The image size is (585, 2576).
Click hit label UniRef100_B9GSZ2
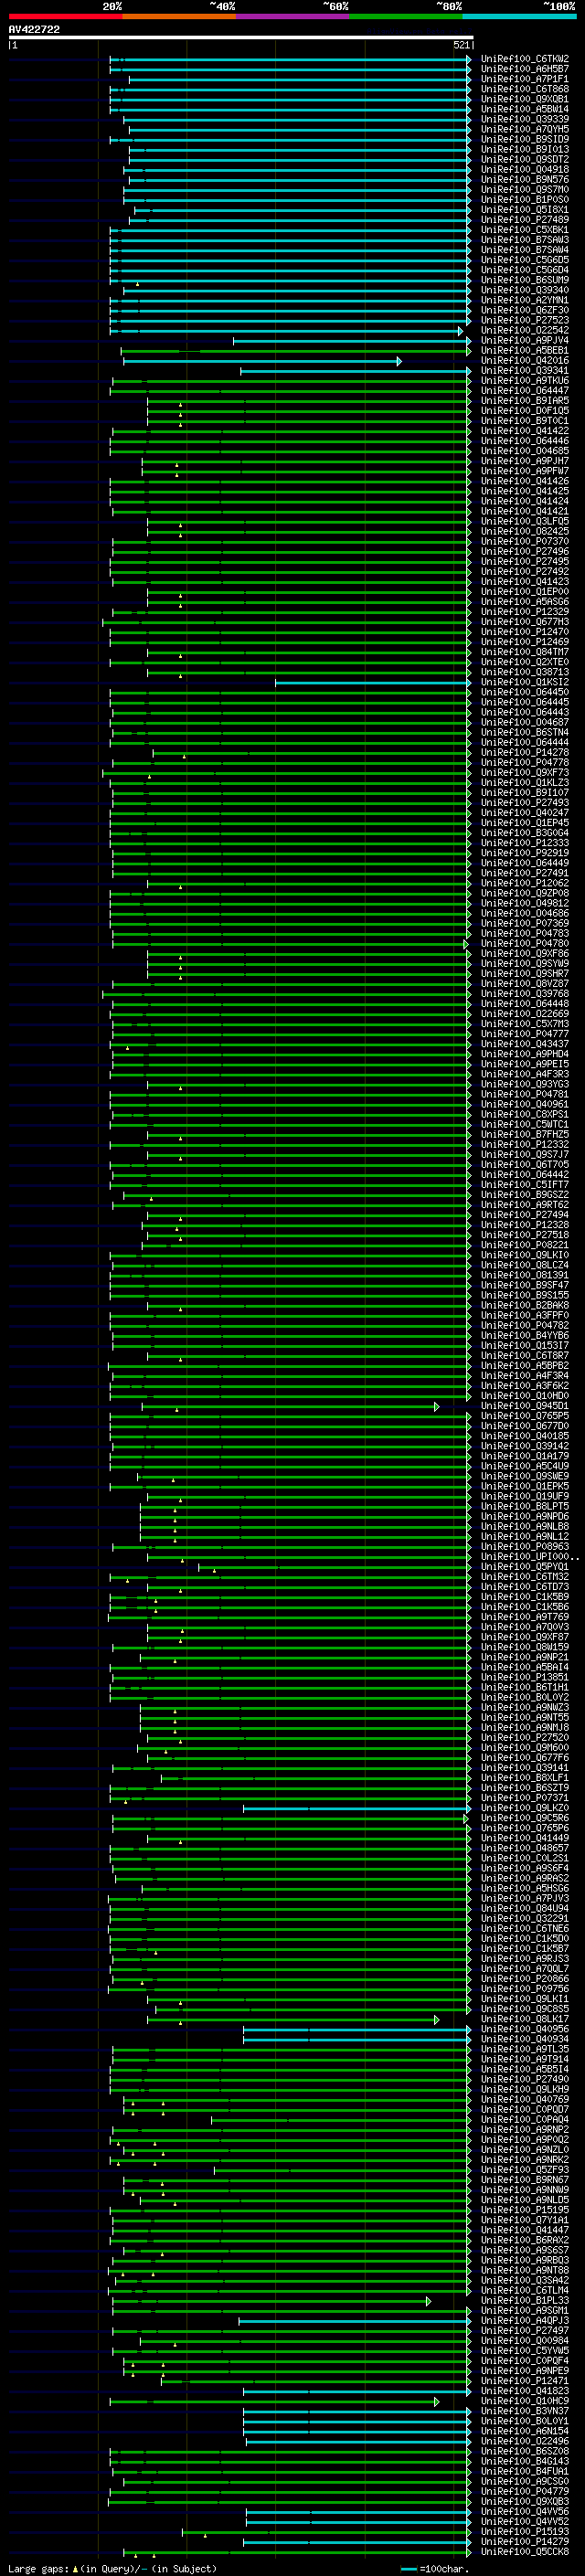pyautogui.click(x=525, y=1195)
